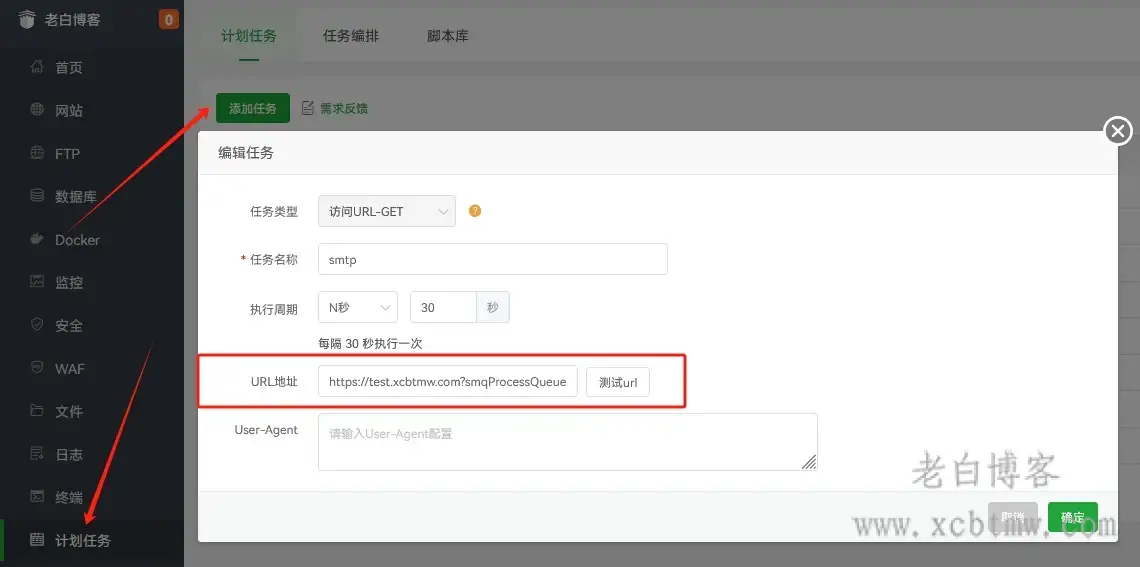Image resolution: width=1140 pixels, height=567 pixels.
Task: Cancel the dialog with 取消 button
Action: tap(1013, 518)
